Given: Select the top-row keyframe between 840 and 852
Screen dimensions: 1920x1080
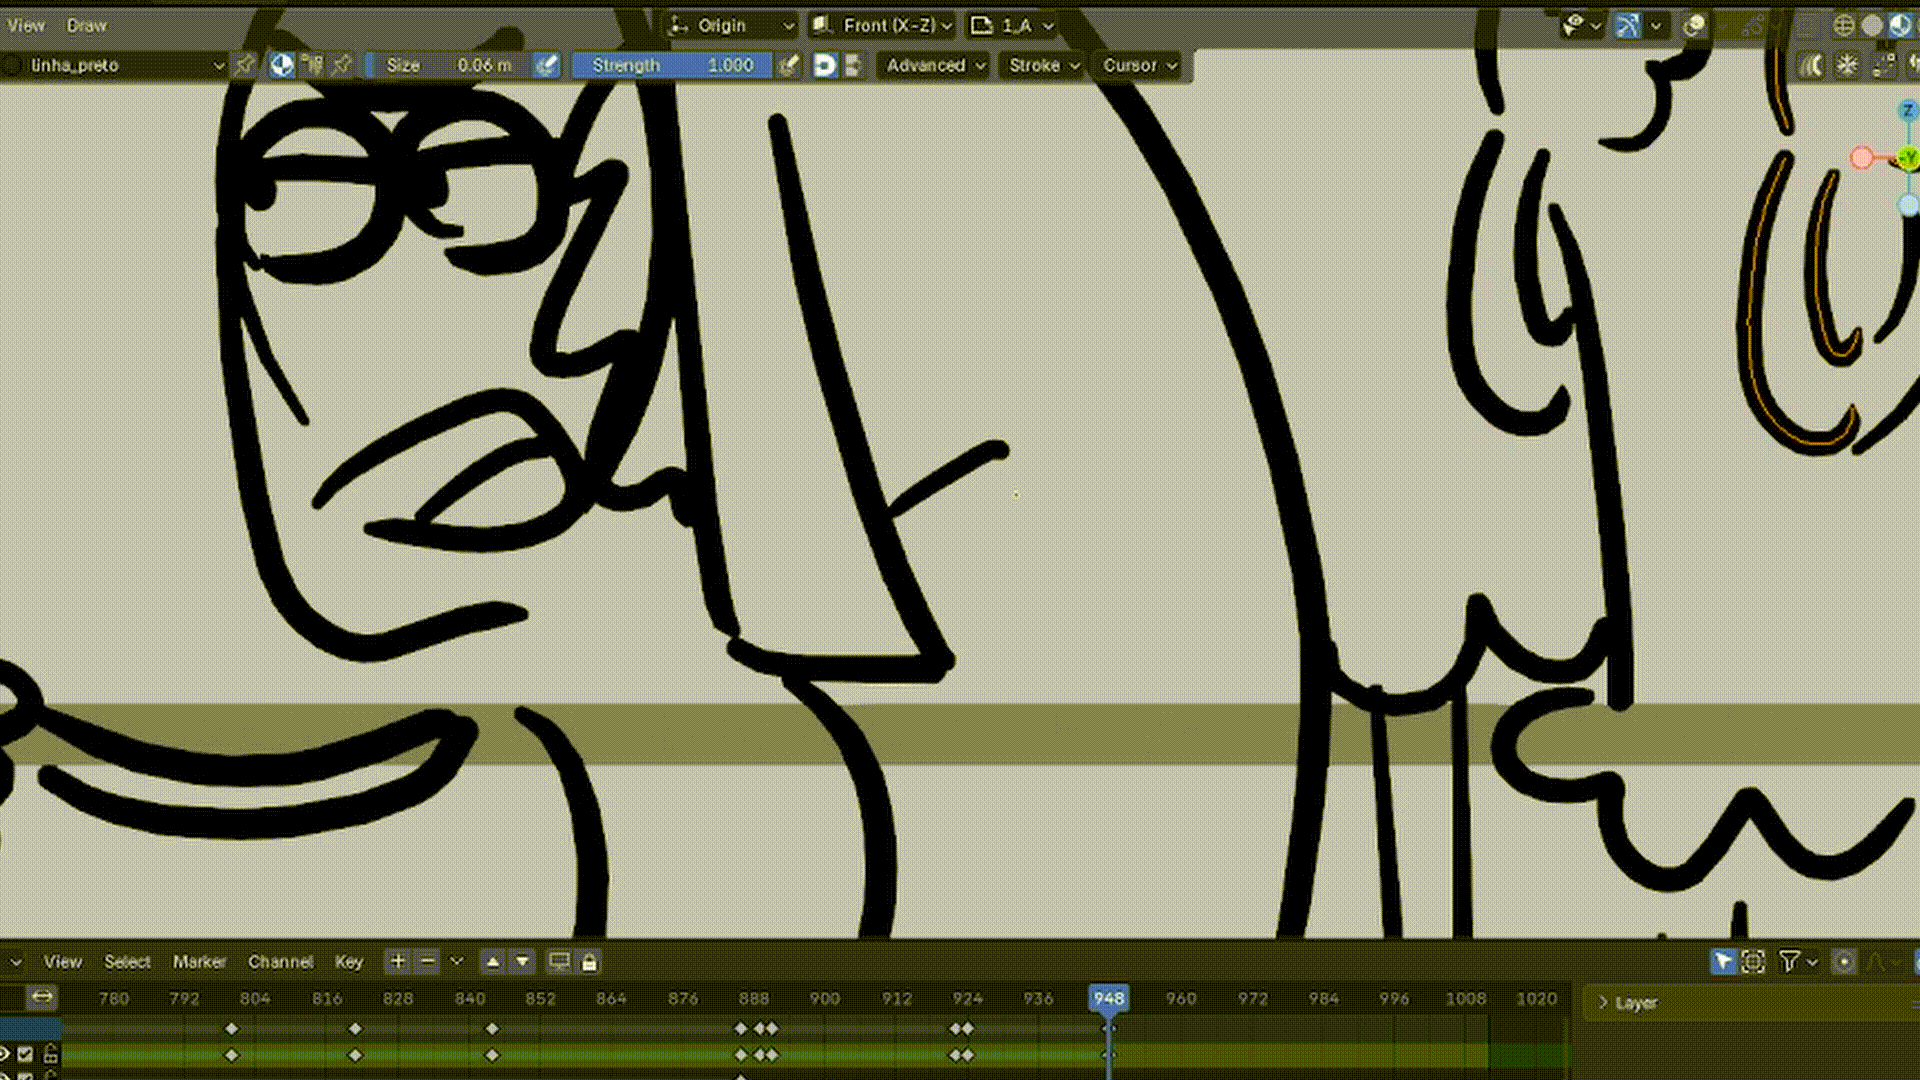Looking at the screenshot, I should coord(491,1028).
